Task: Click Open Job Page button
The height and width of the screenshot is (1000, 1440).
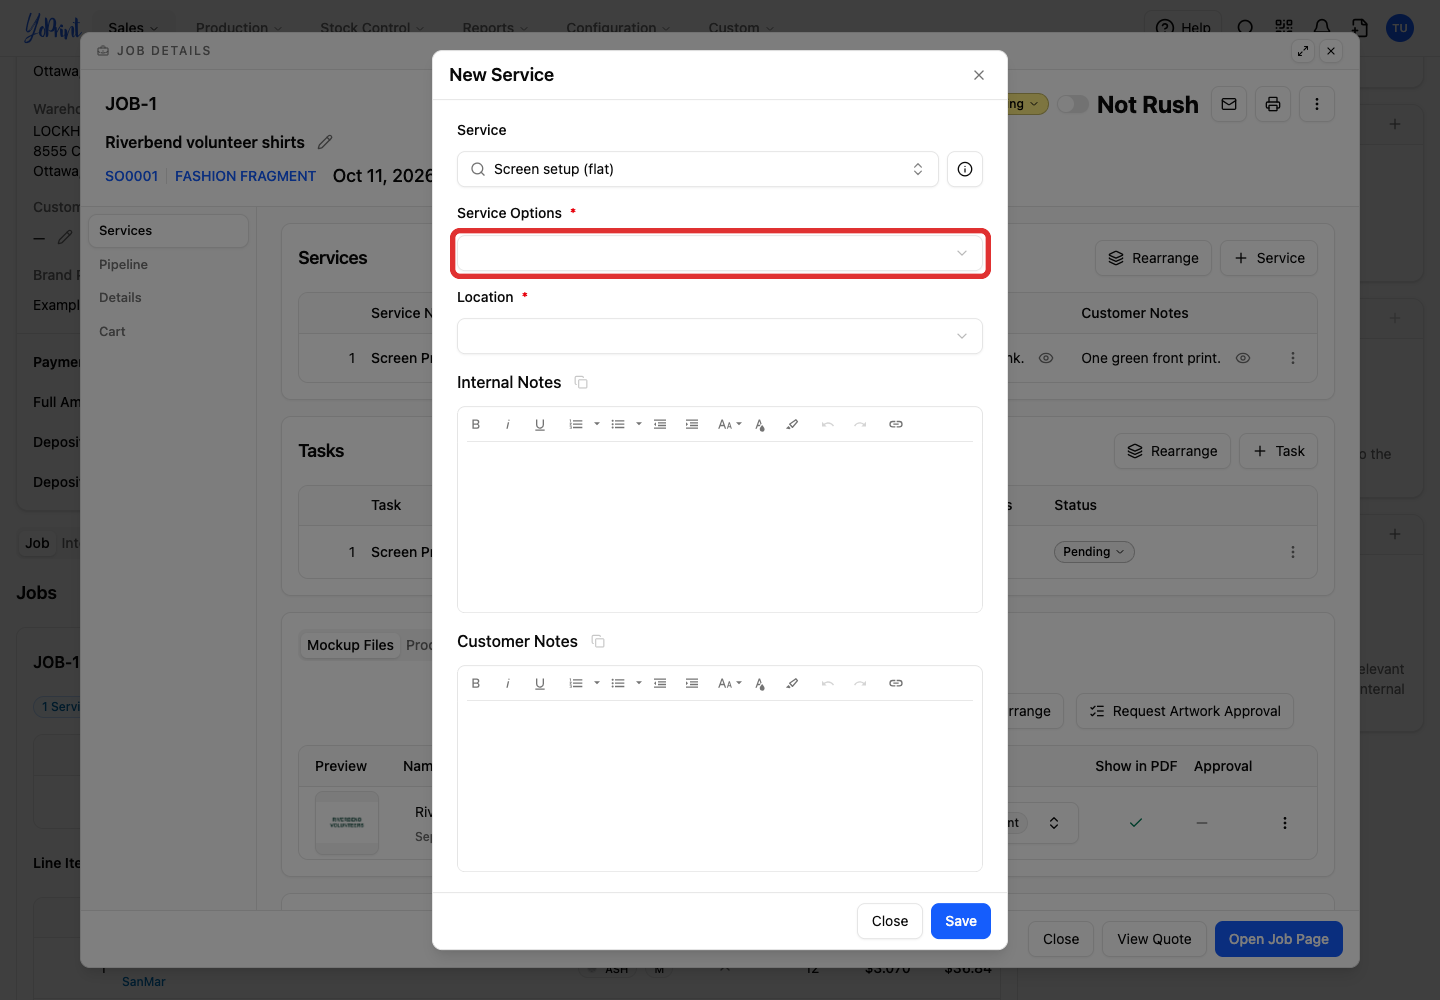Action: 1279,939
